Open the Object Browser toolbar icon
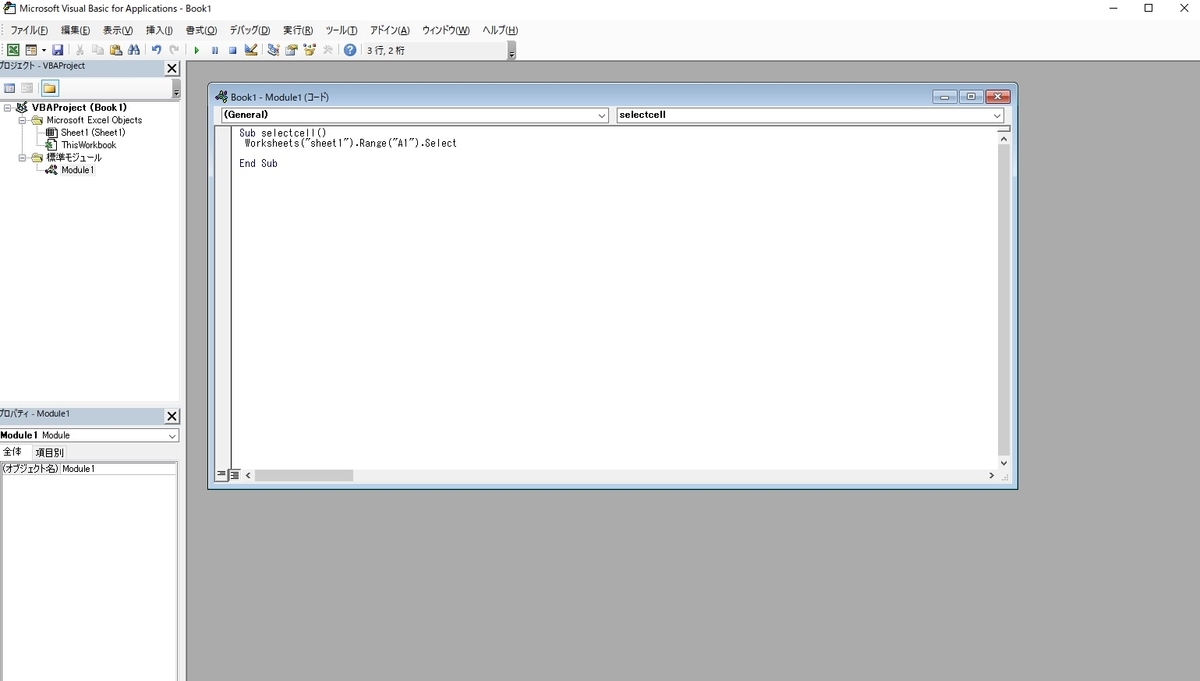The width and height of the screenshot is (1200, 681). pyautogui.click(x=309, y=50)
